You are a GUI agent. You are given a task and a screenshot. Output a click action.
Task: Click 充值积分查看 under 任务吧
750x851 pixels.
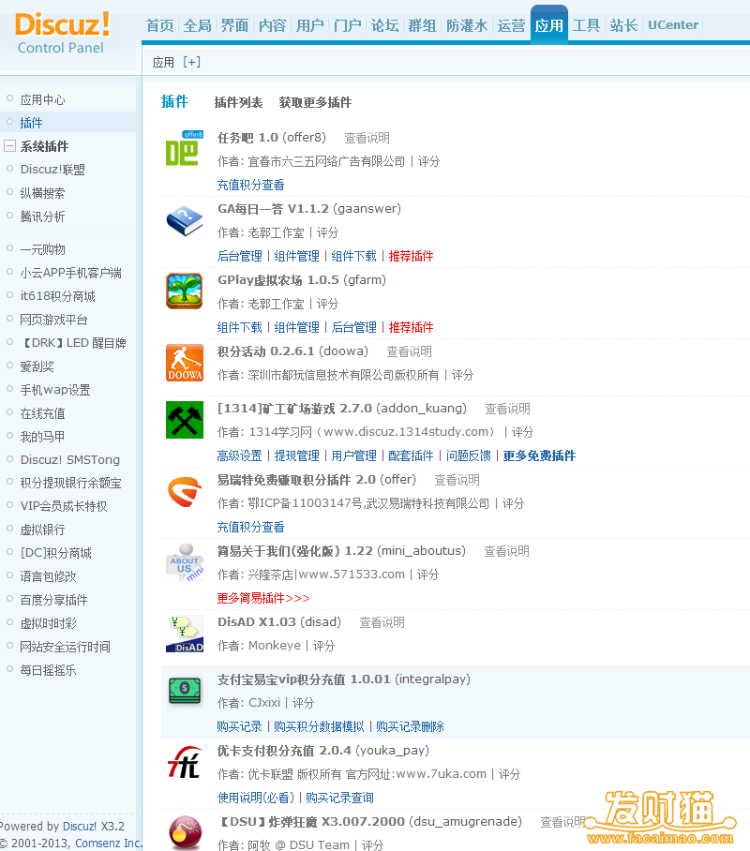point(250,185)
